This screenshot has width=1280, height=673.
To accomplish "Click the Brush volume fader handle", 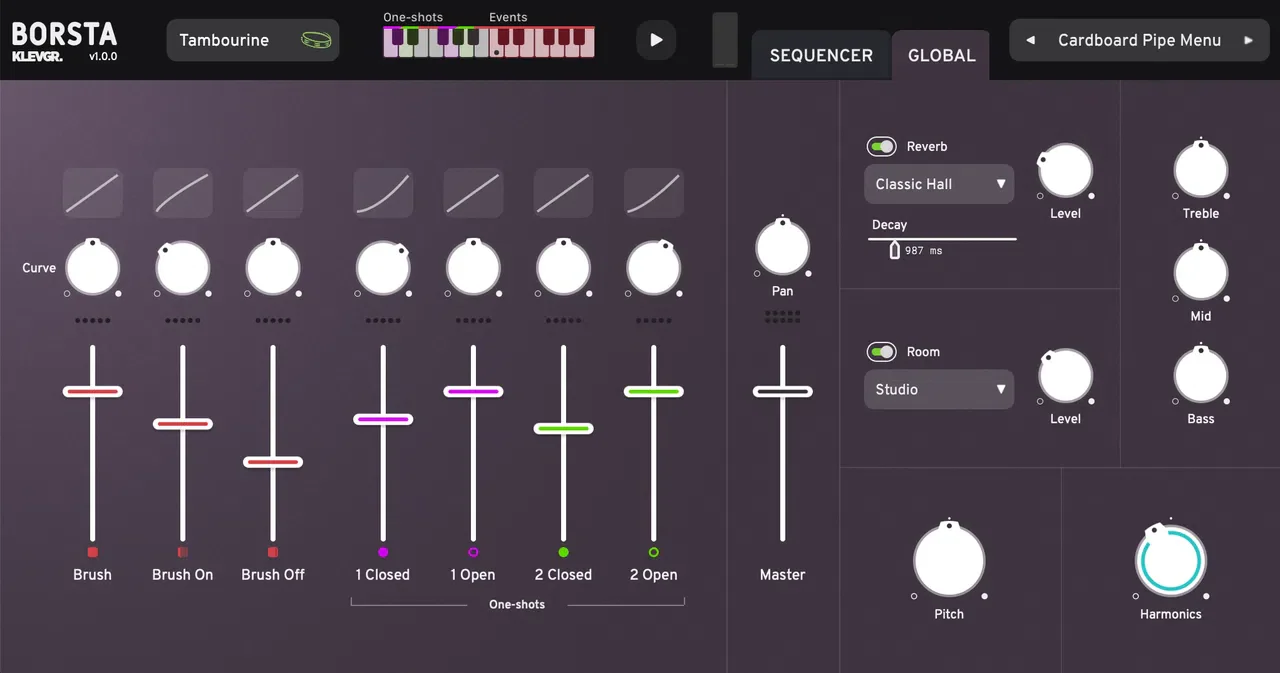I will tap(93, 391).
